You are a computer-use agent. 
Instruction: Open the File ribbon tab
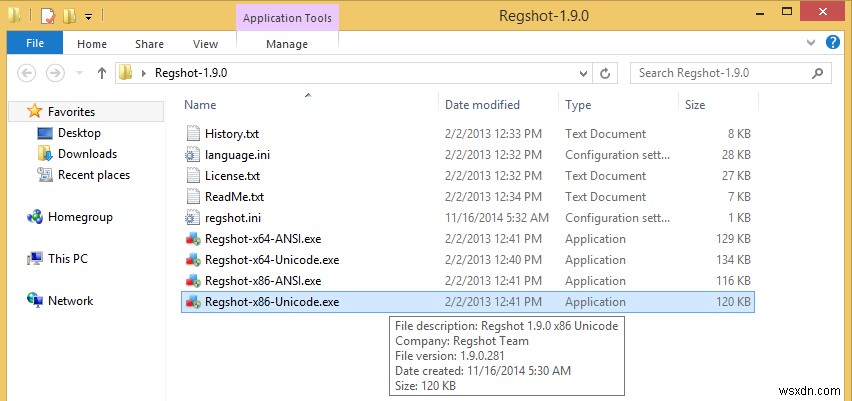tap(35, 43)
